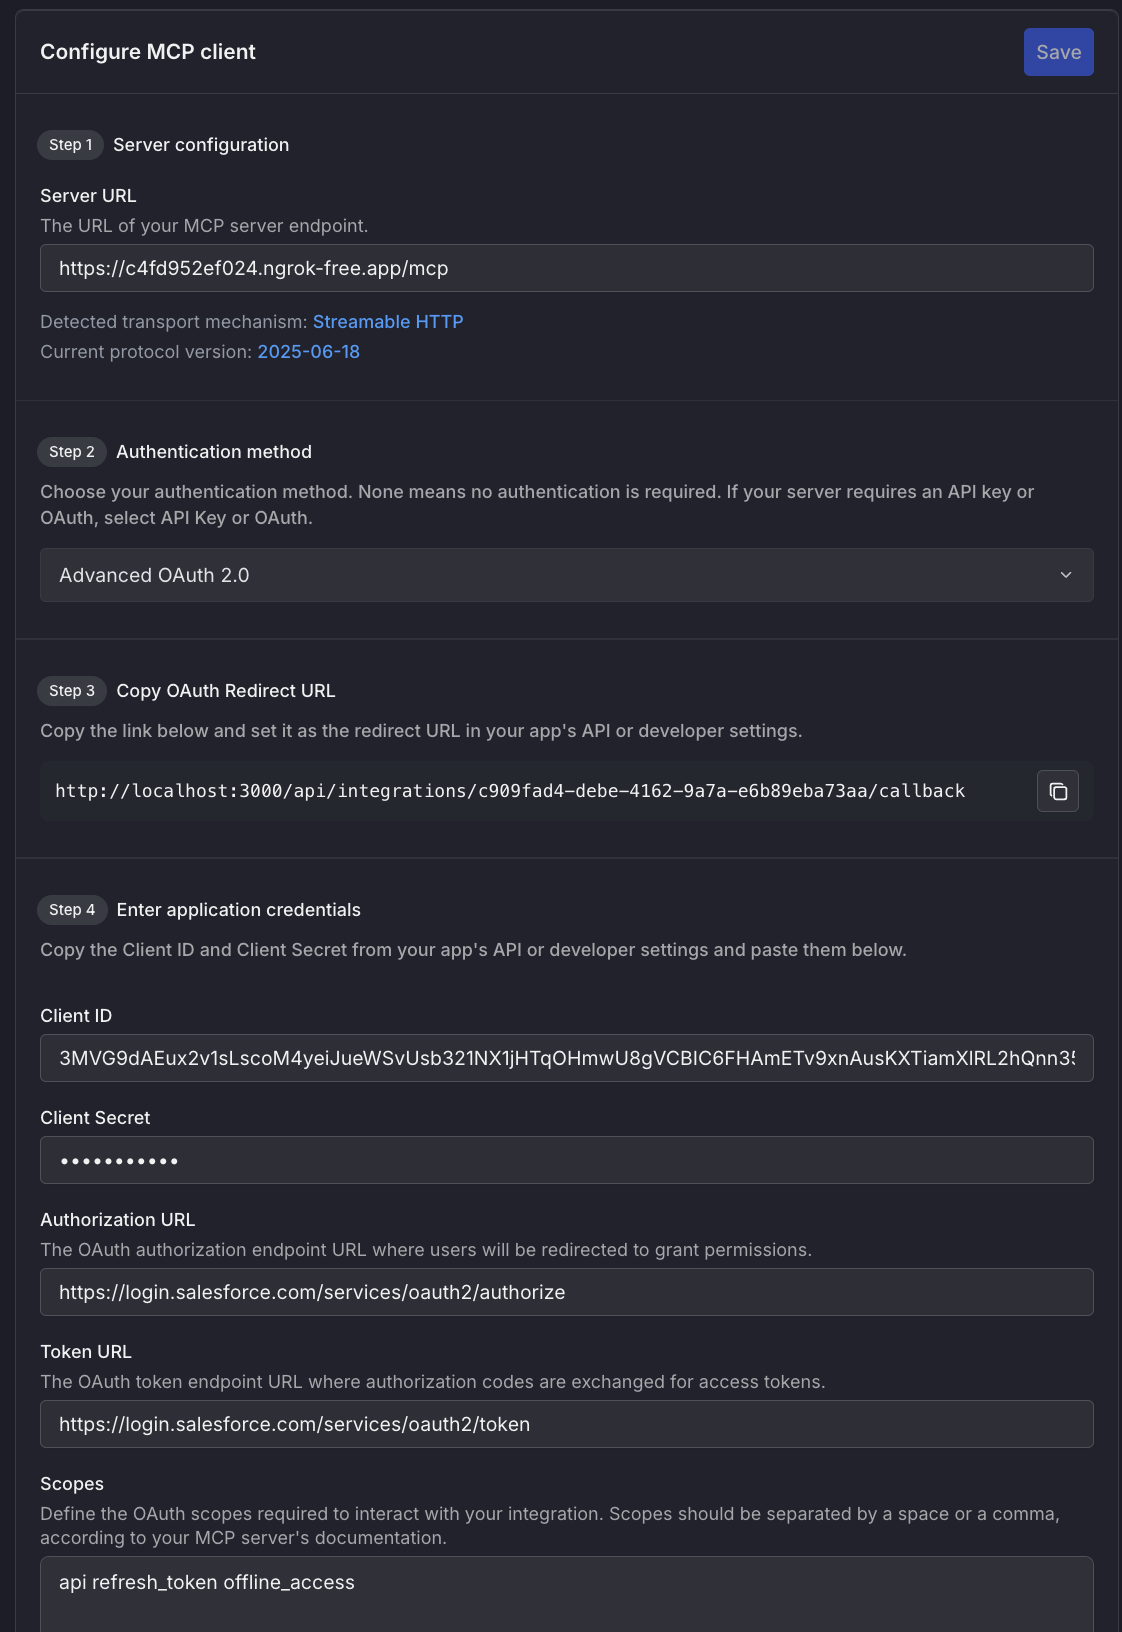Viewport: 1122px width, 1632px height.
Task: Click the Step 2 Authentication method badge
Action: pos(71,451)
